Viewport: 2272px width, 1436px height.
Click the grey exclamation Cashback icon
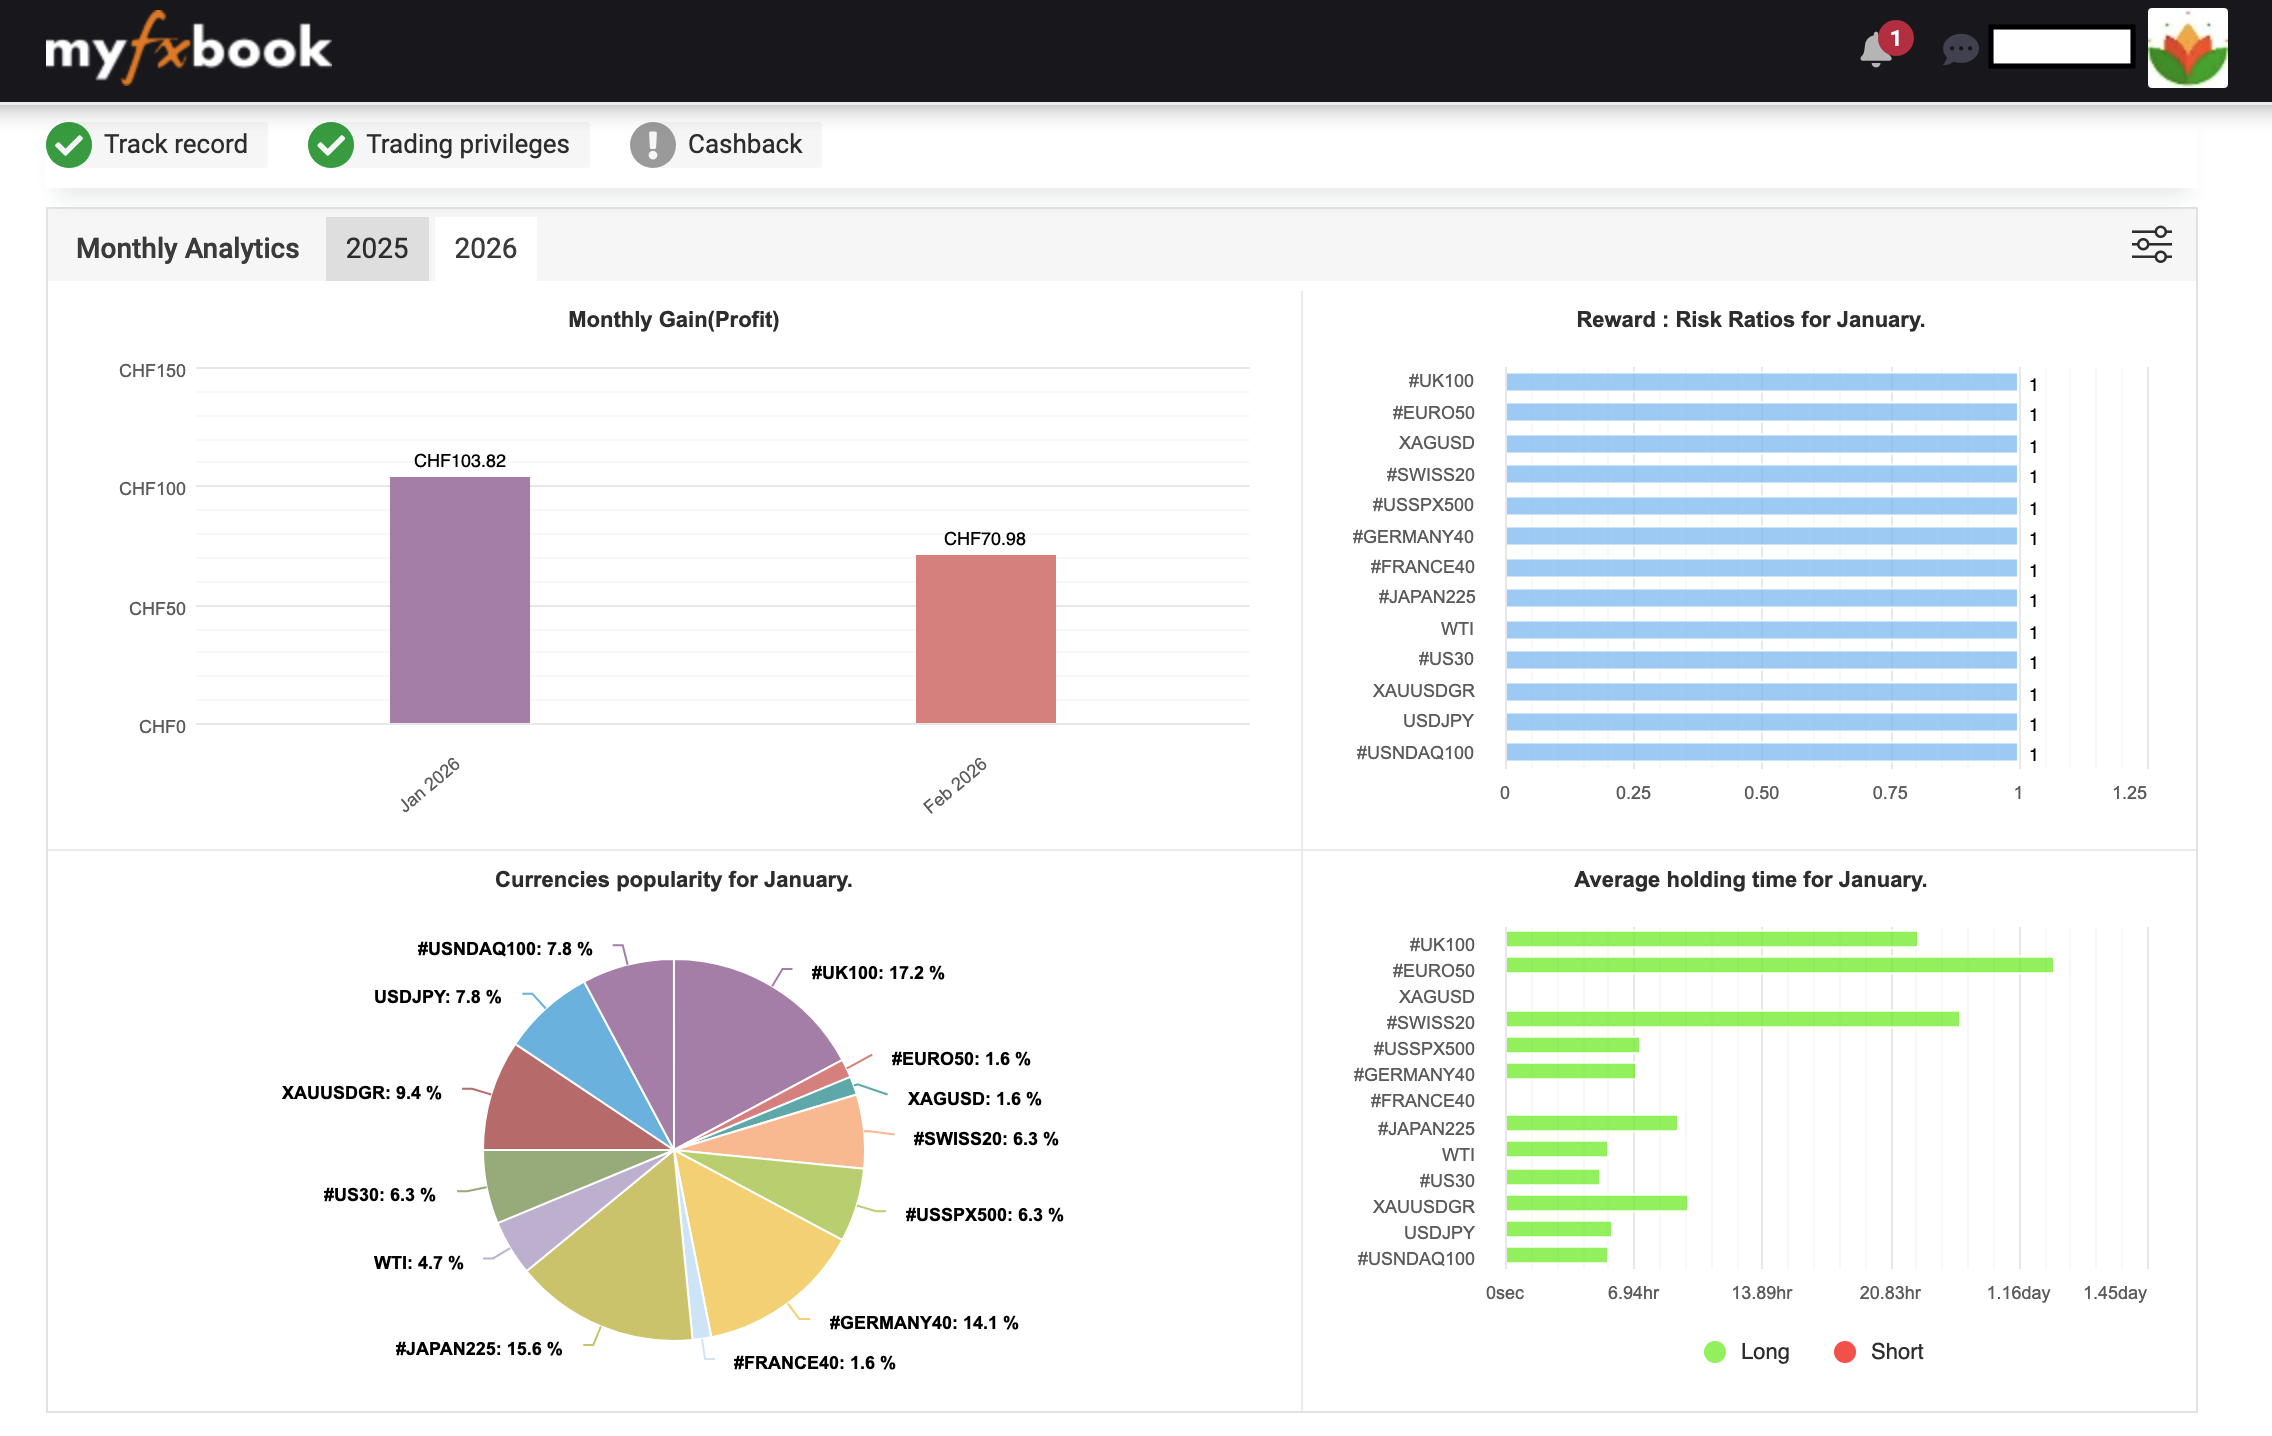coord(652,145)
